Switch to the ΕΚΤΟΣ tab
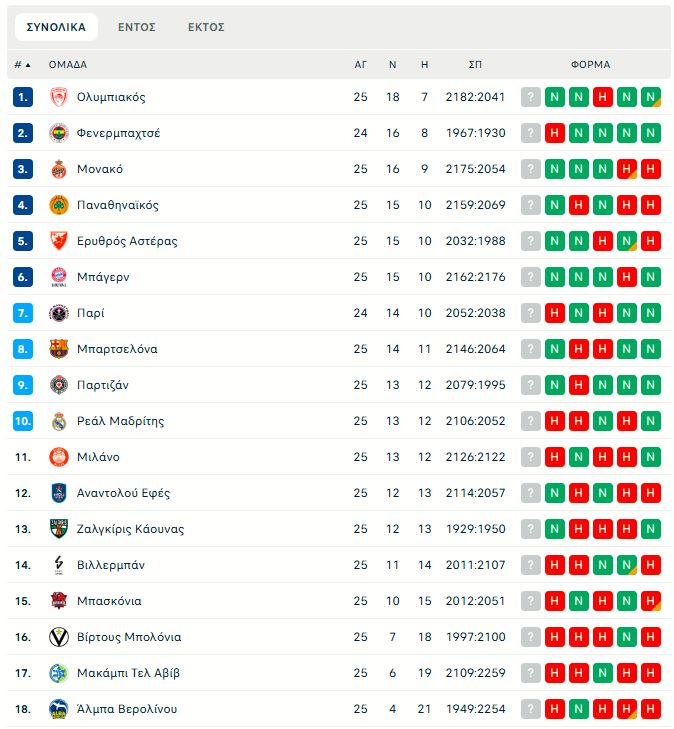674x729 pixels. point(206,27)
